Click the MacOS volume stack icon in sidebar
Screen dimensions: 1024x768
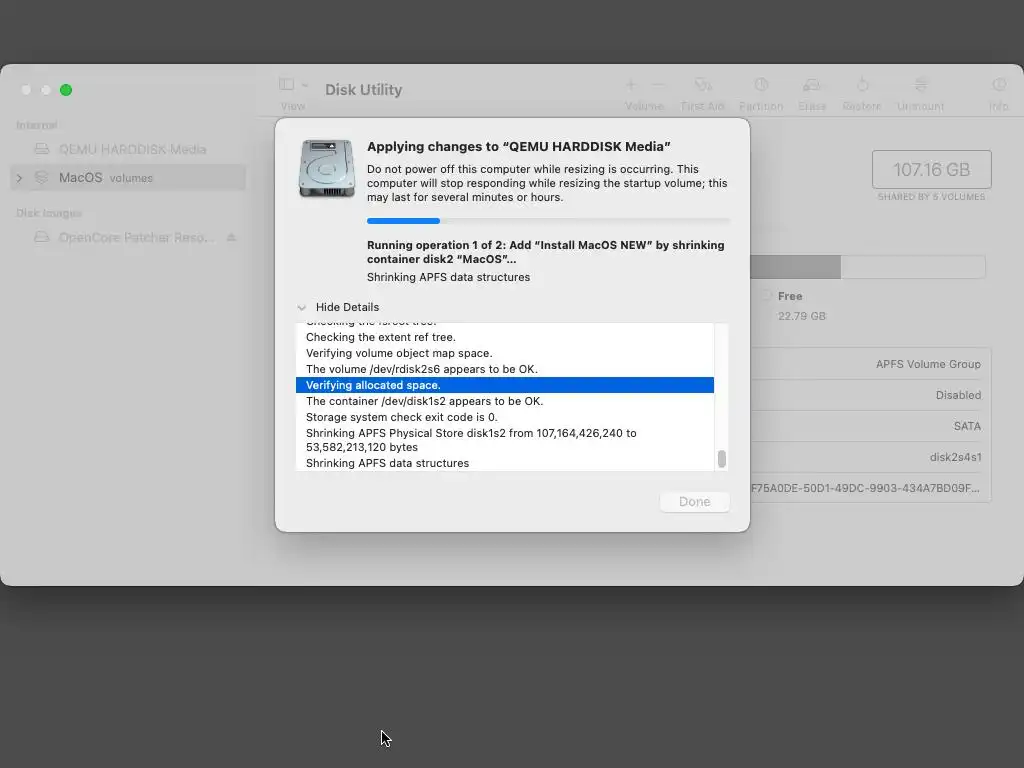(42, 178)
